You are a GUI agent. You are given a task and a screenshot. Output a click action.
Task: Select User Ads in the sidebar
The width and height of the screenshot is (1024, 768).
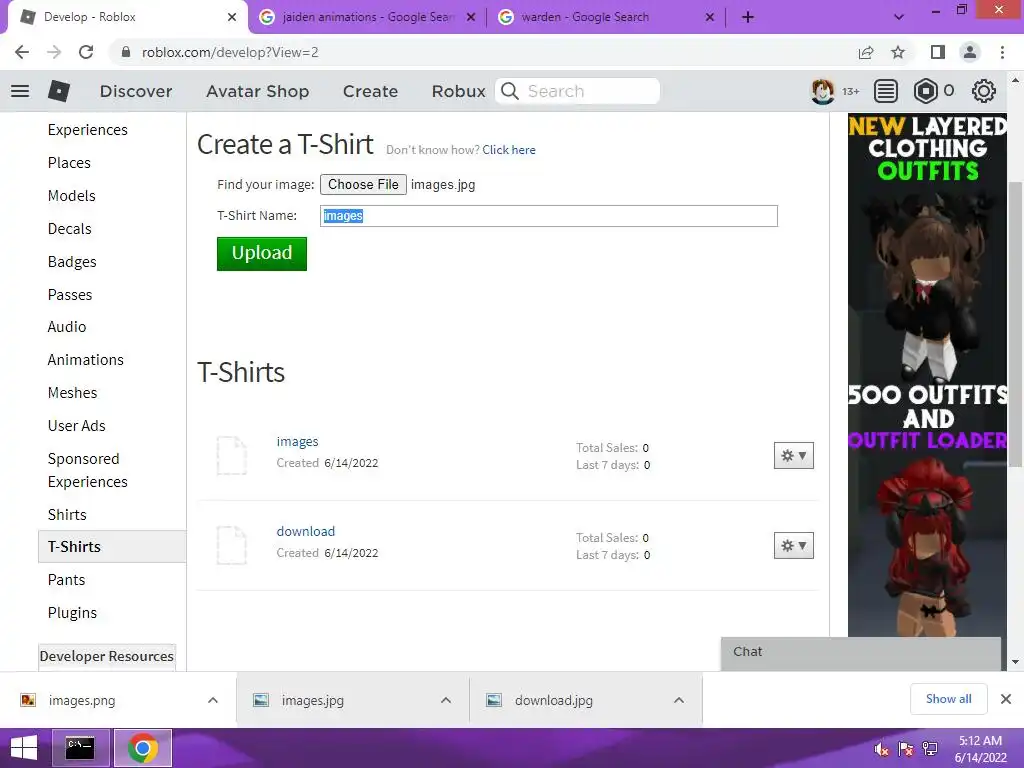[x=76, y=426]
